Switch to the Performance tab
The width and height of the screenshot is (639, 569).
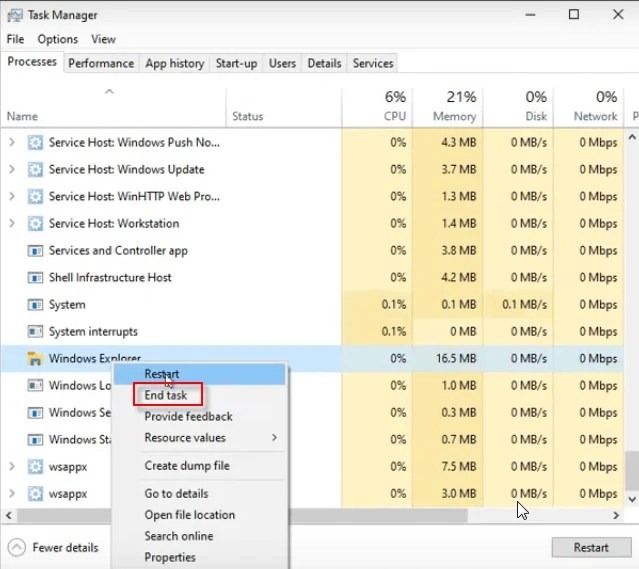point(101,63)
